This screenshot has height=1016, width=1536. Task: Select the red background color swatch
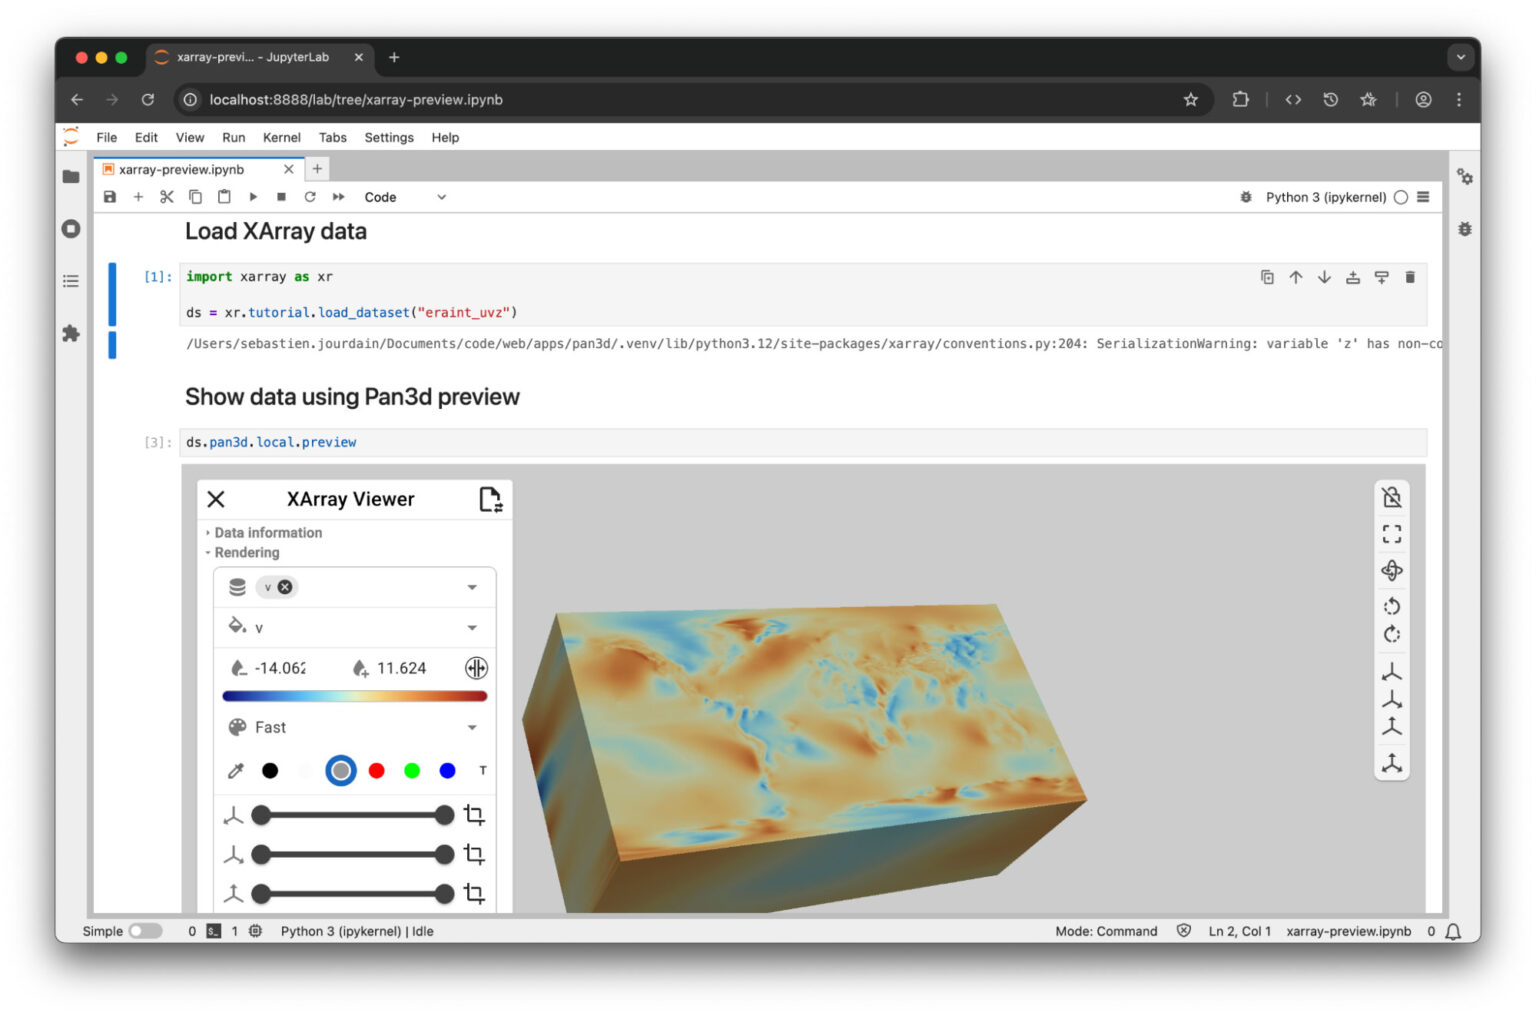click(x=376, y=770)
